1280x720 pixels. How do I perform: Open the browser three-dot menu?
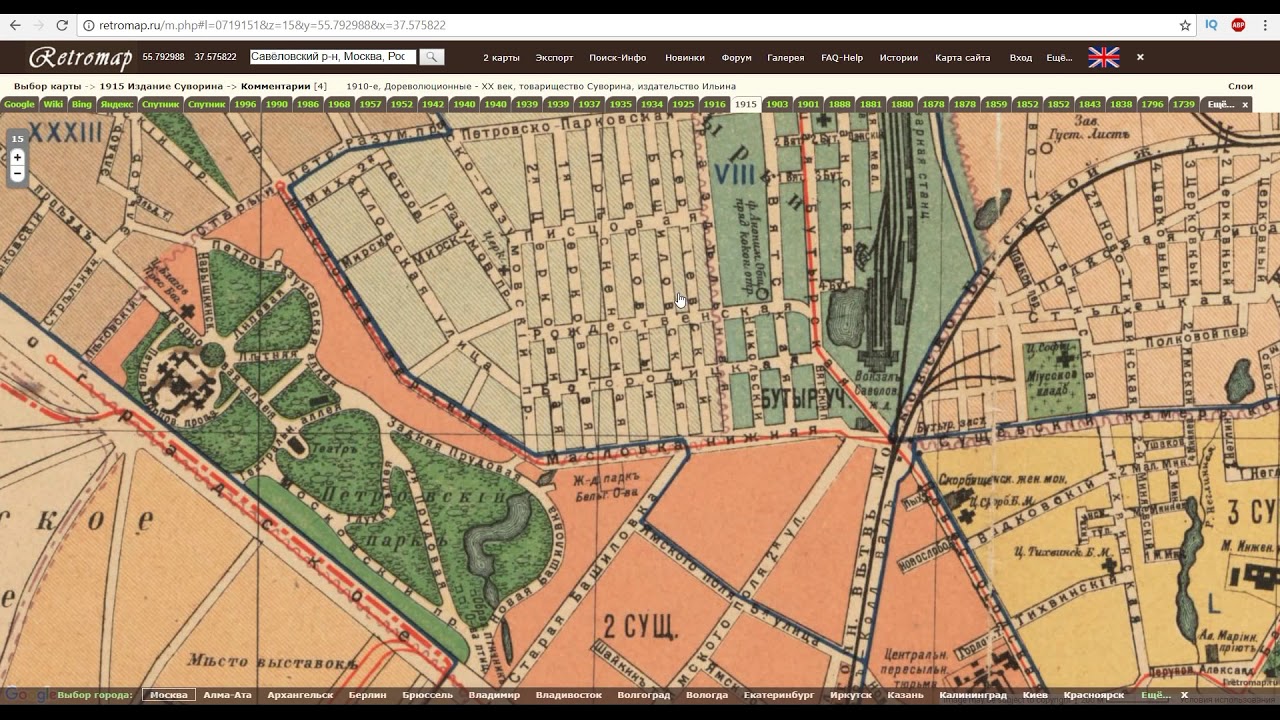pos(1265,25)
